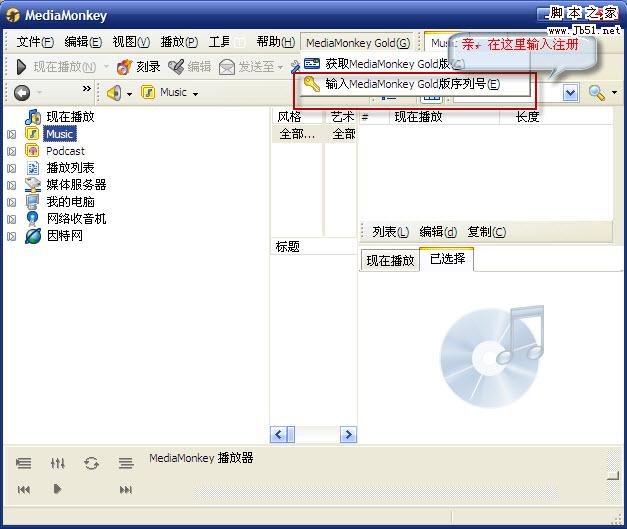Select 网络收音机 in the tree
Screen dimensions: 627x529
point(76,218)
